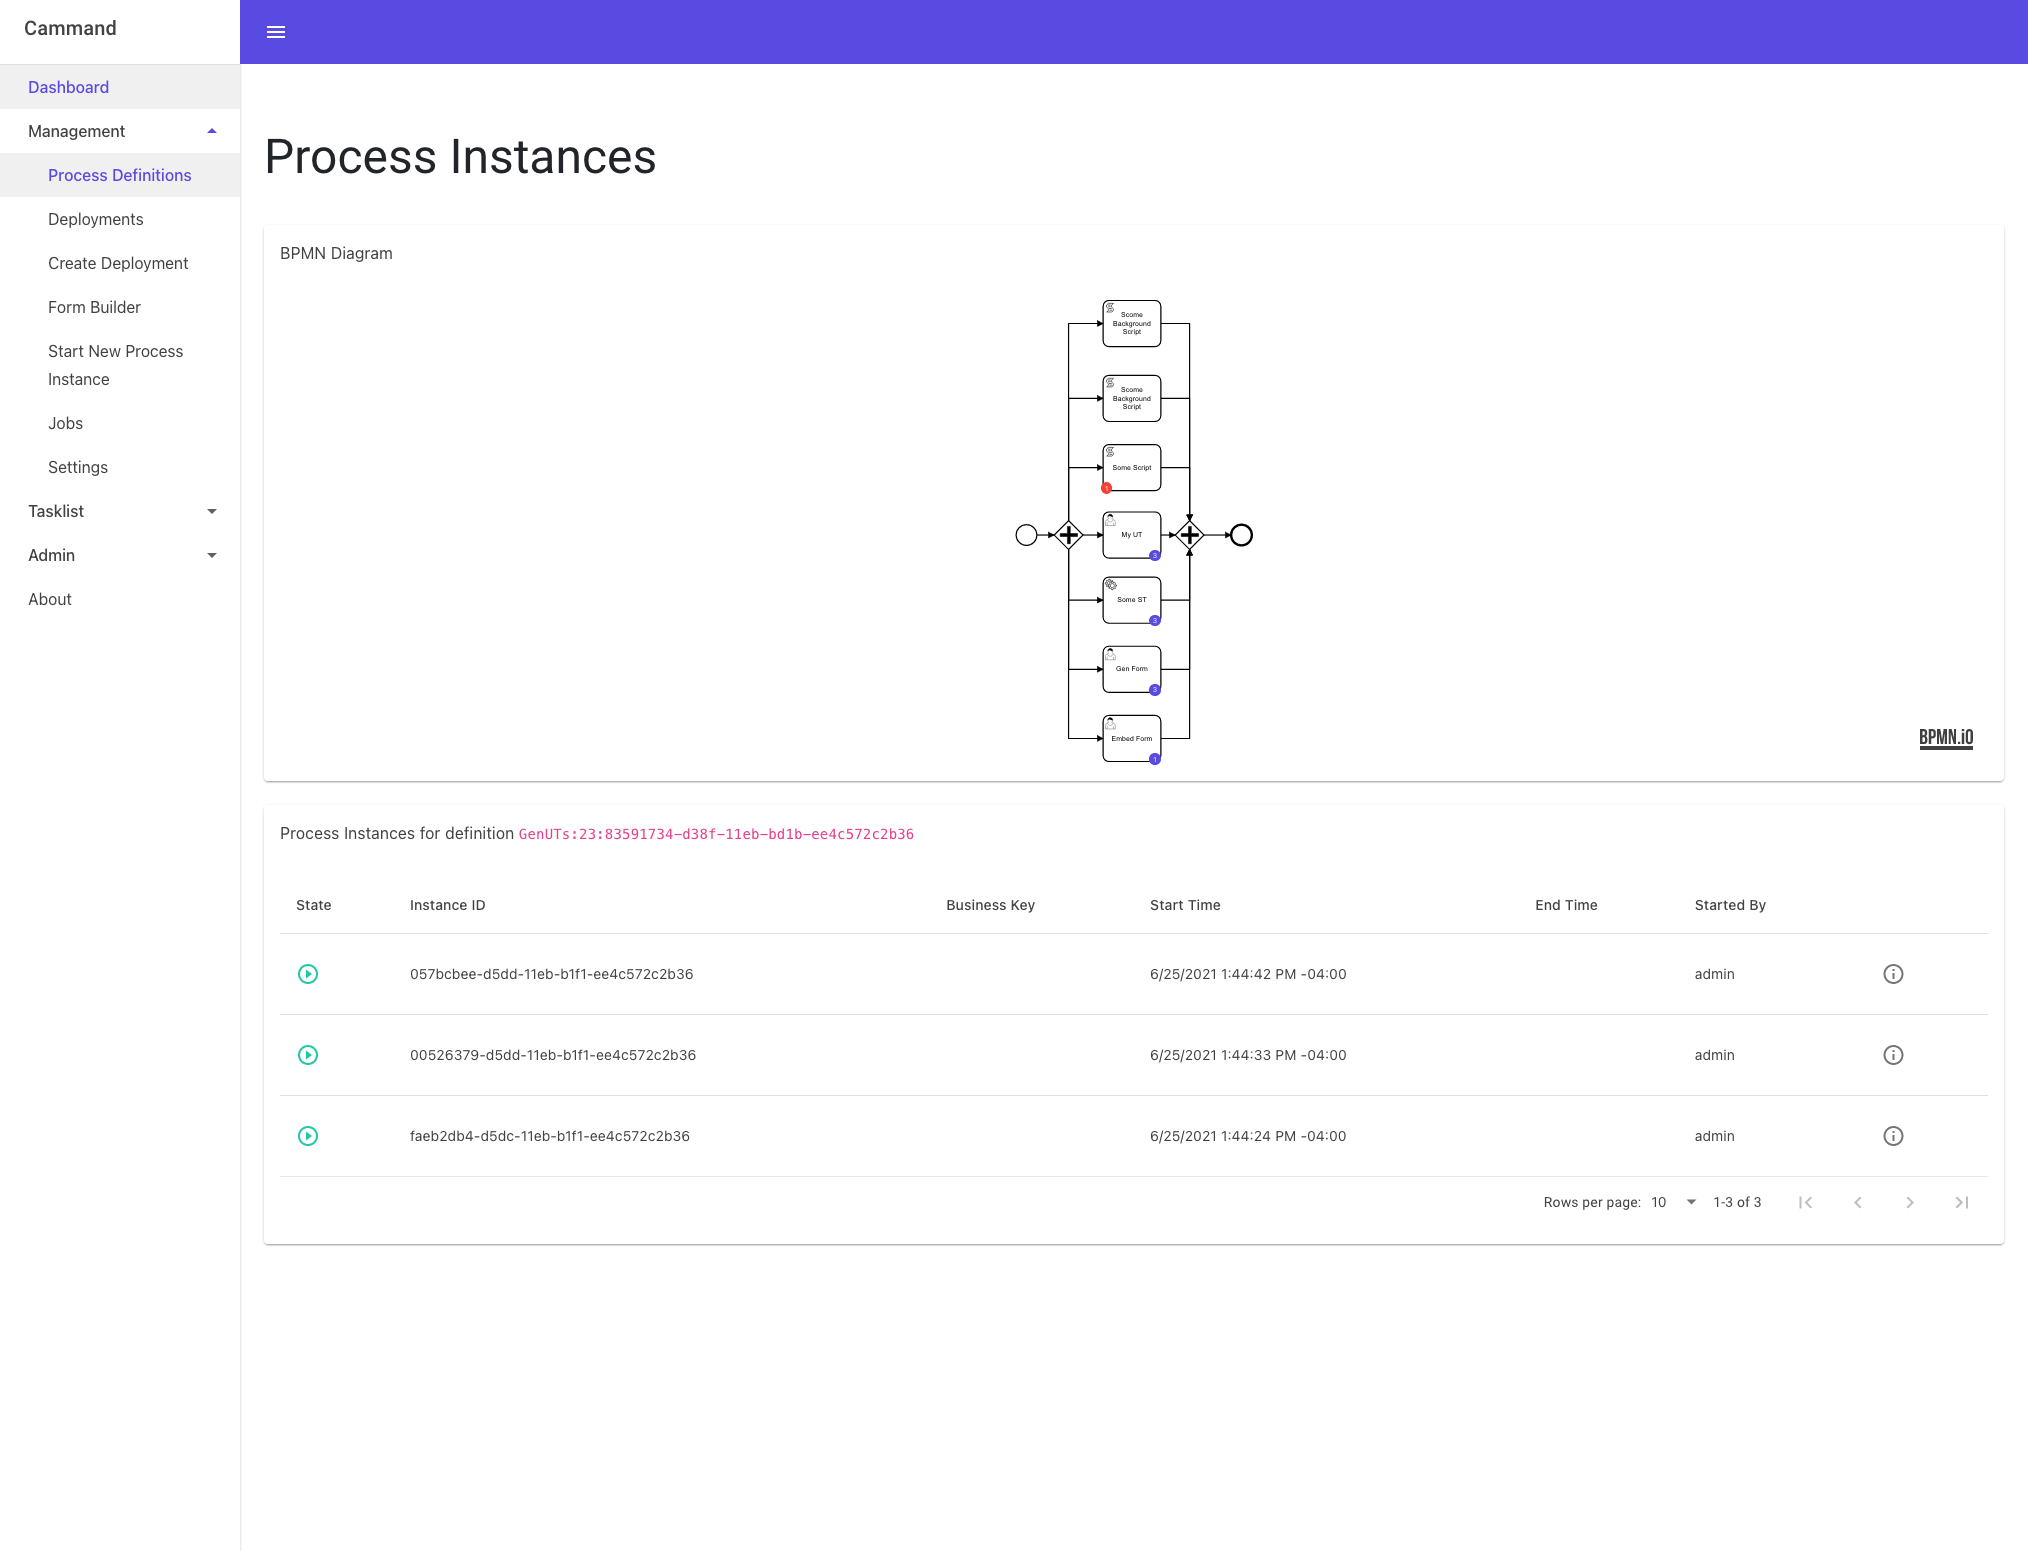Click the hamburger menu icon top left

275,31
